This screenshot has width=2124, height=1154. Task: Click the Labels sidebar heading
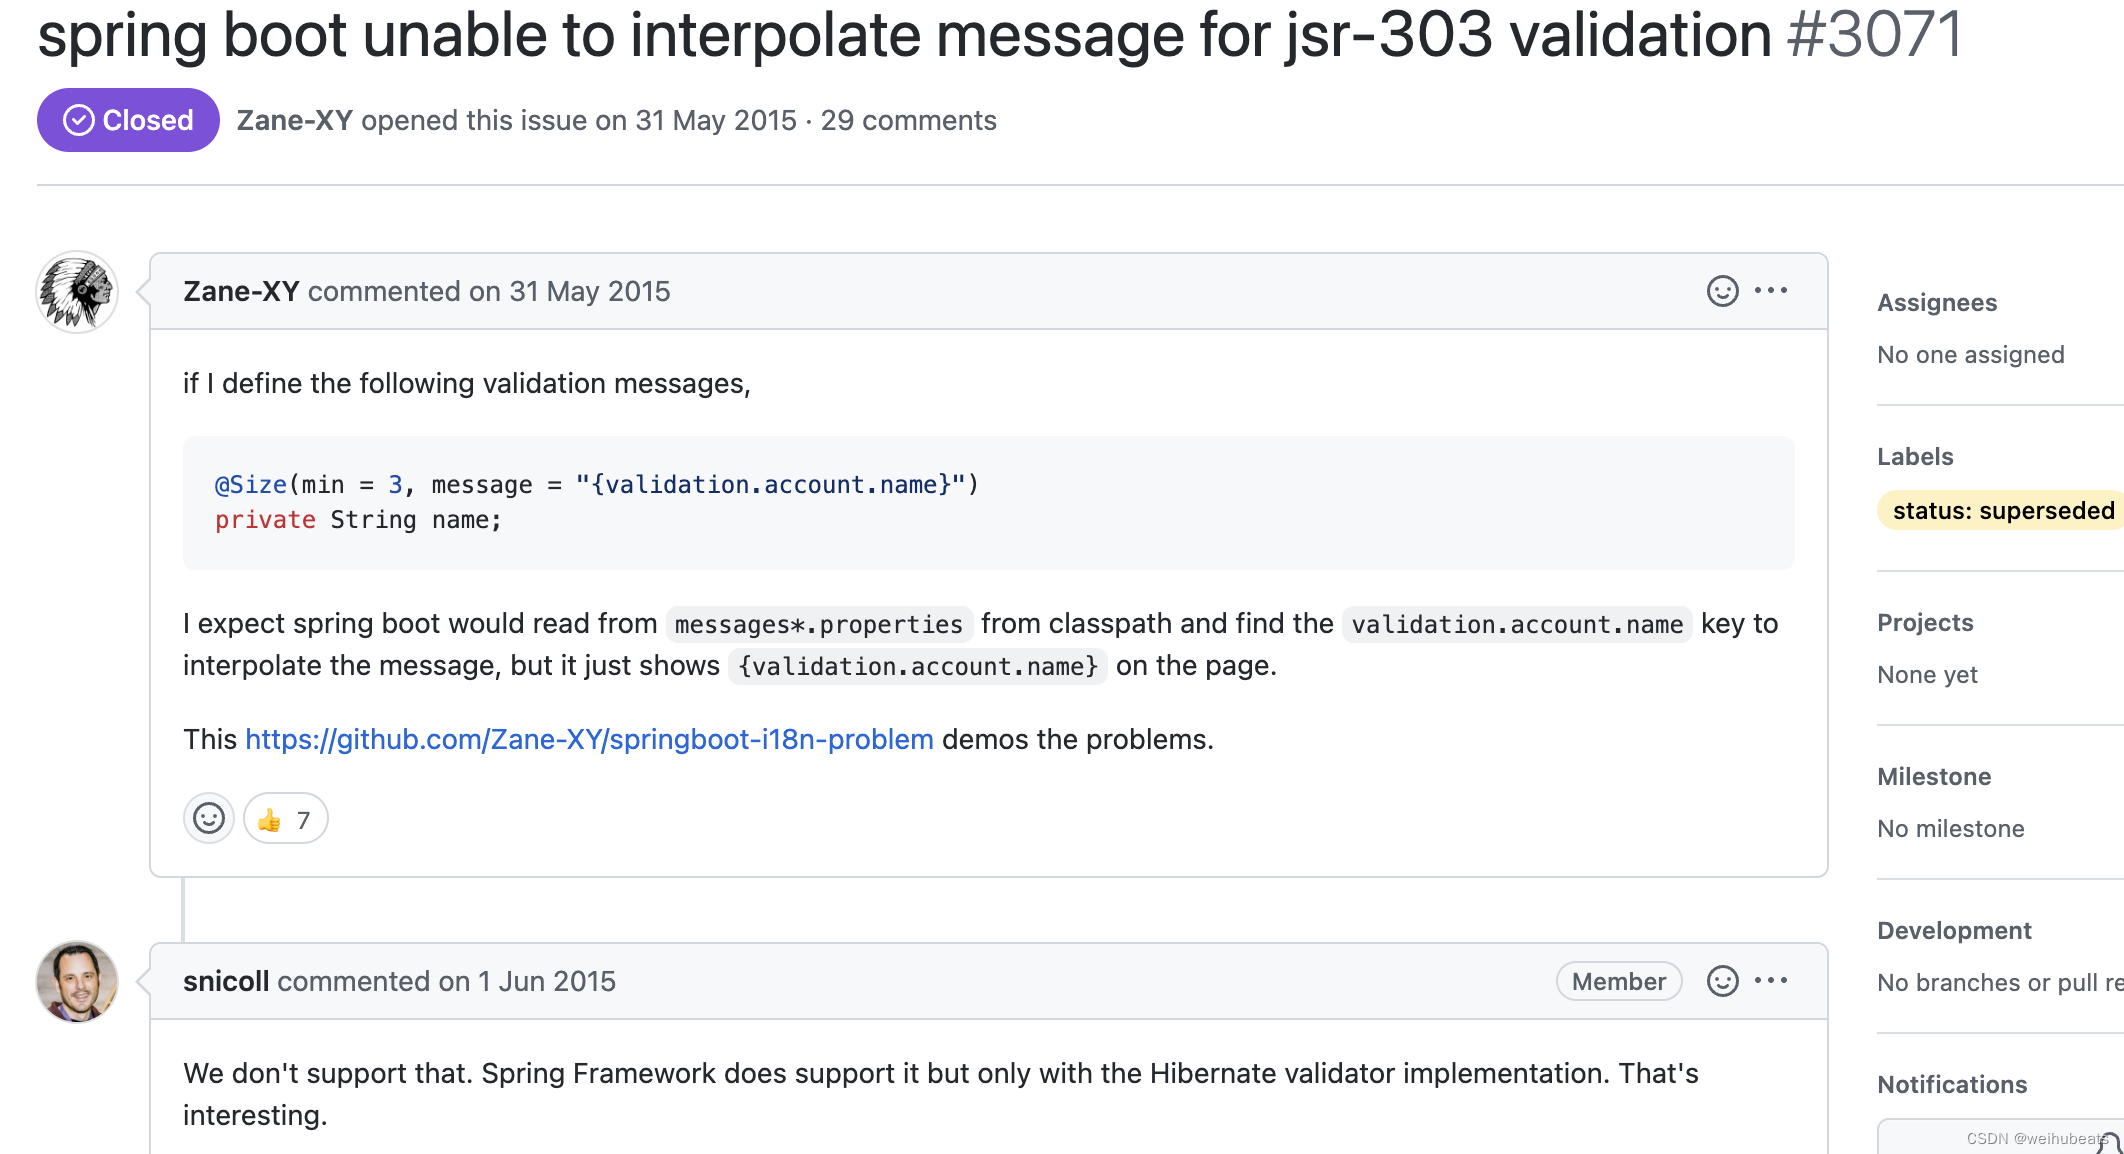[1915, 457]
